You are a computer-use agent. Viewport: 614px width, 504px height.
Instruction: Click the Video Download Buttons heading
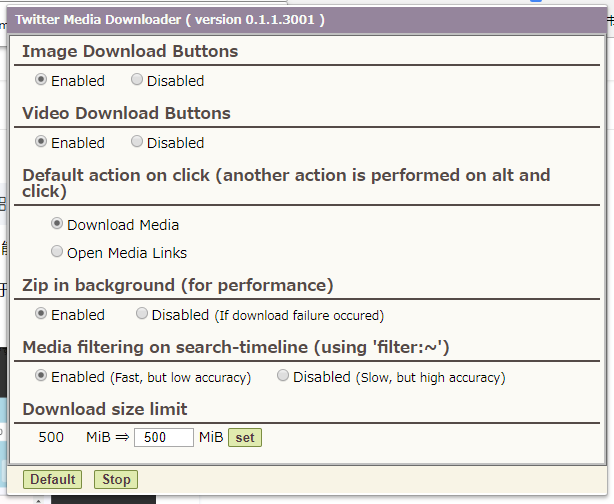(x=126, y=113)
